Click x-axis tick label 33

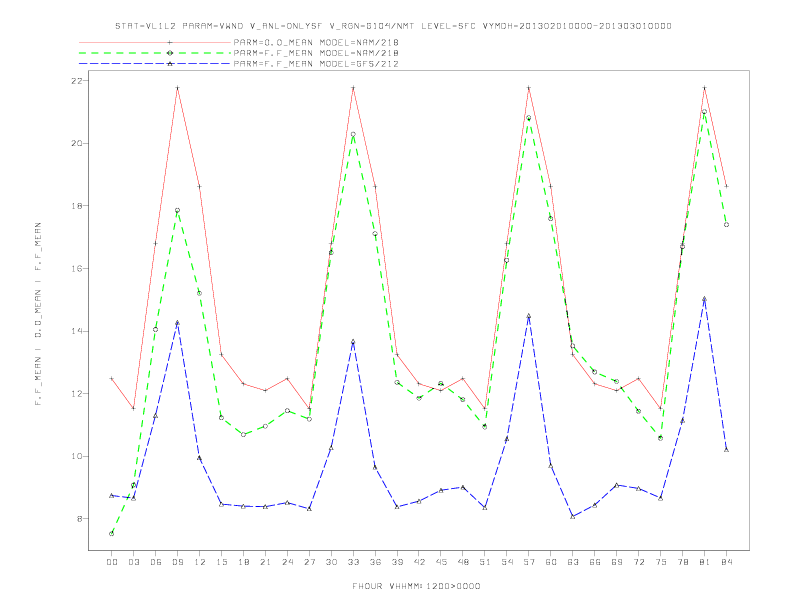point(353,562)
